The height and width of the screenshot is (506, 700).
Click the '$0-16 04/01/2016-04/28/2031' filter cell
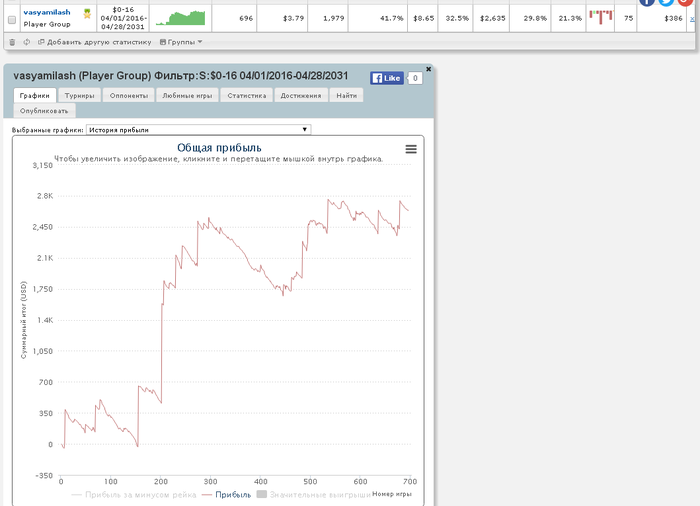123,18
